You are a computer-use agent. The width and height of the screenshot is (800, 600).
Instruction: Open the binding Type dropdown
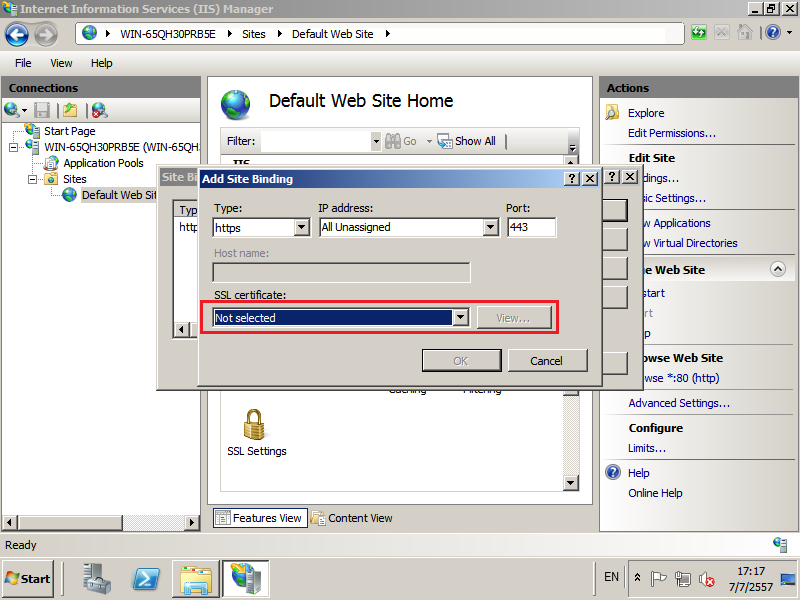pos(301,228)
